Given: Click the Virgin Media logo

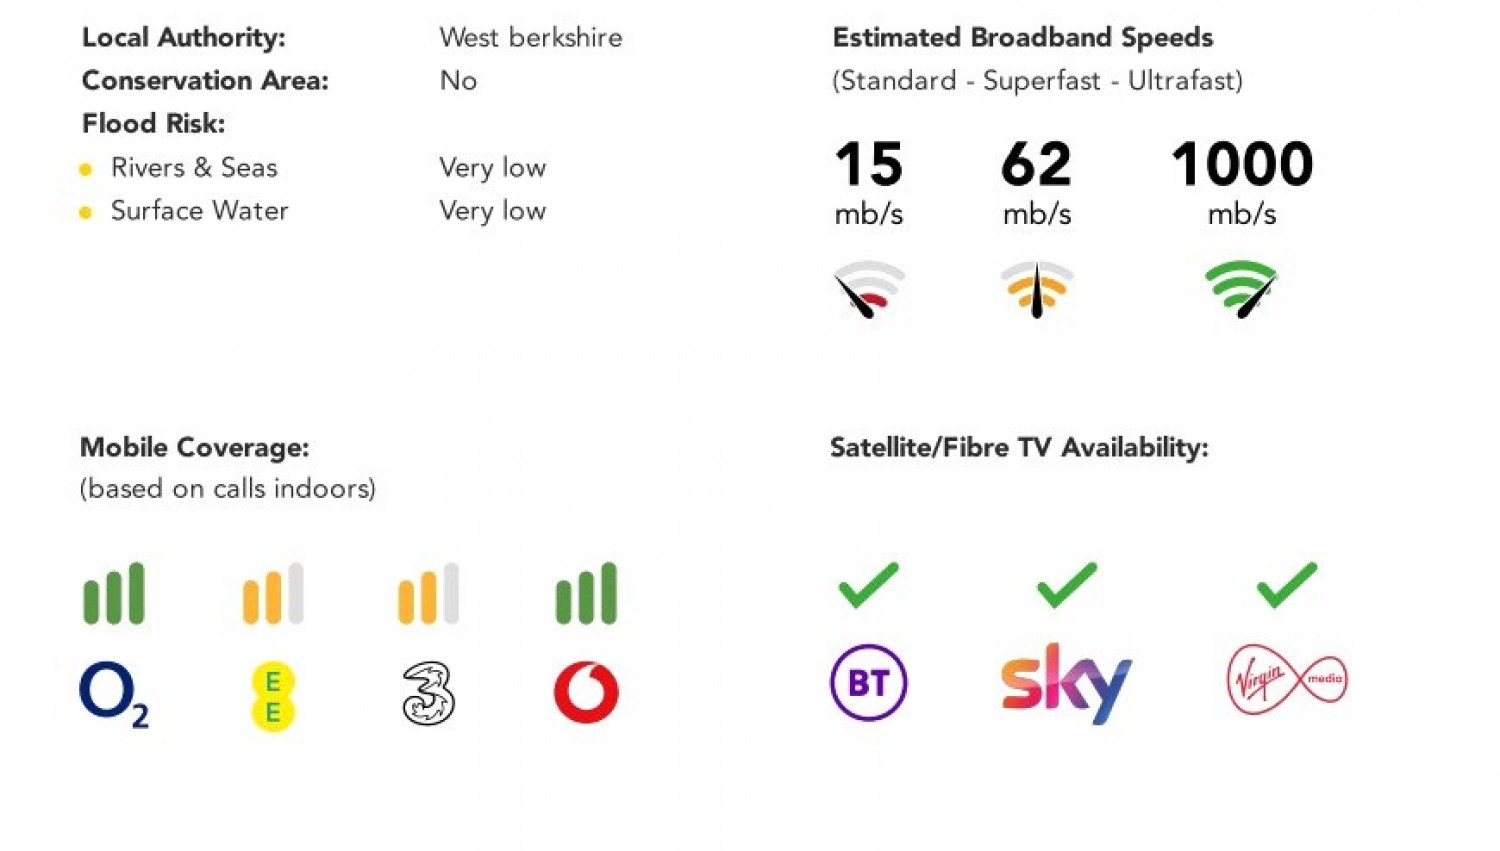Looking at the screenshot, I should [x=1287, y=680].
